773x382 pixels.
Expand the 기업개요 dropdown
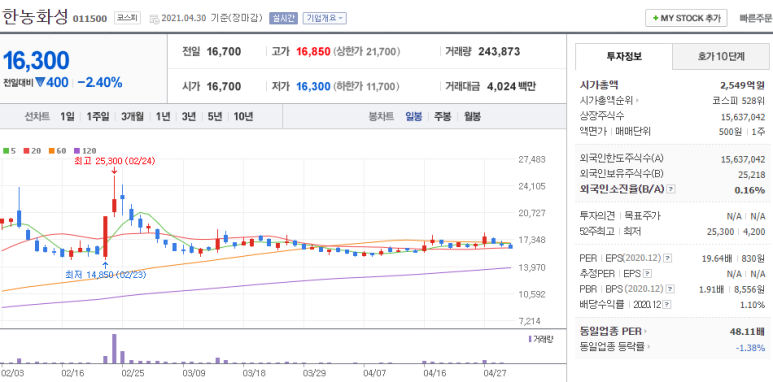325,18
